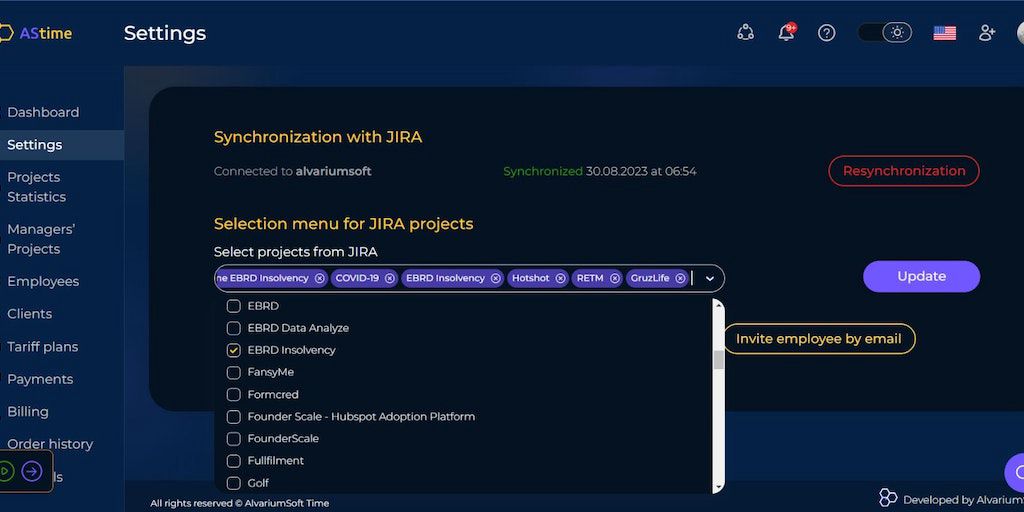
Task: Click the RETM tag label
Action: pos(590,278)
